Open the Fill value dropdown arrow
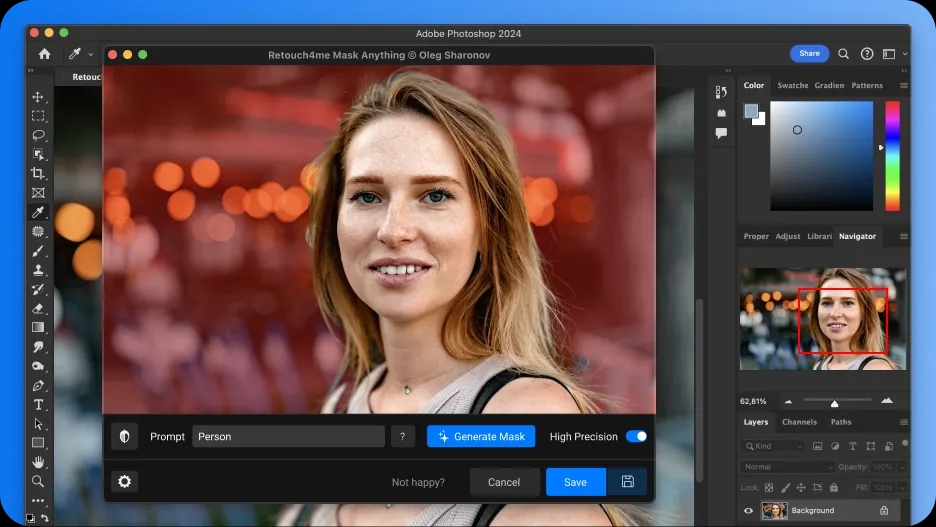This screenshot has width=936, height=527. (903, 488)
